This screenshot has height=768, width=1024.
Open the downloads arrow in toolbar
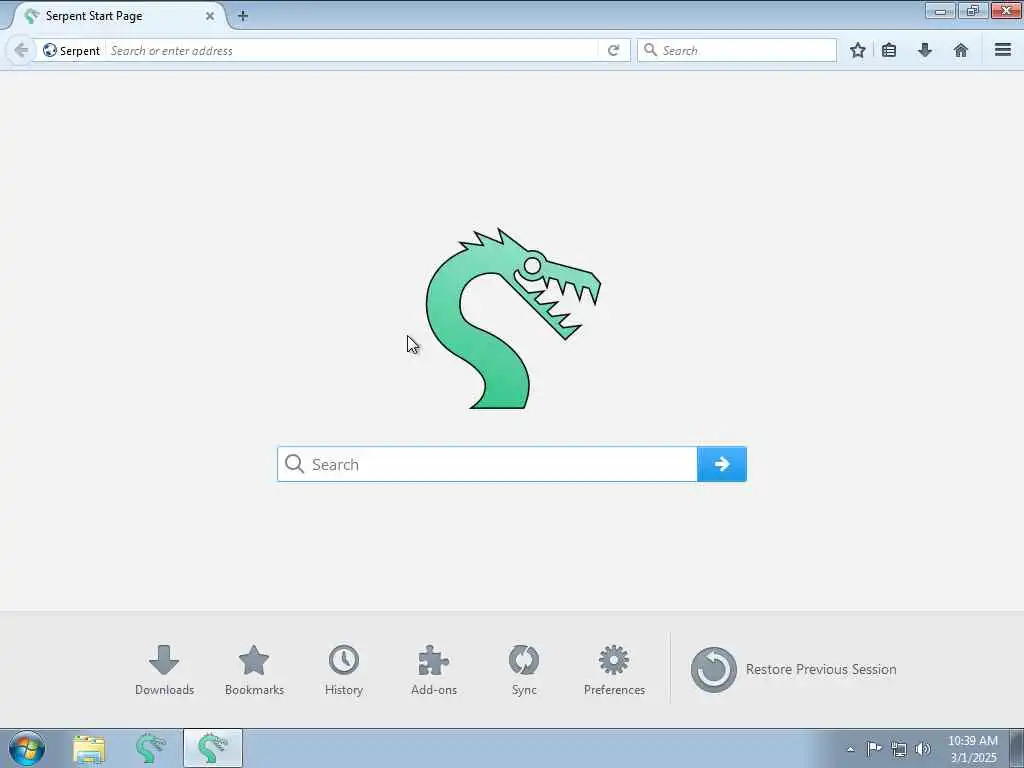925,50
